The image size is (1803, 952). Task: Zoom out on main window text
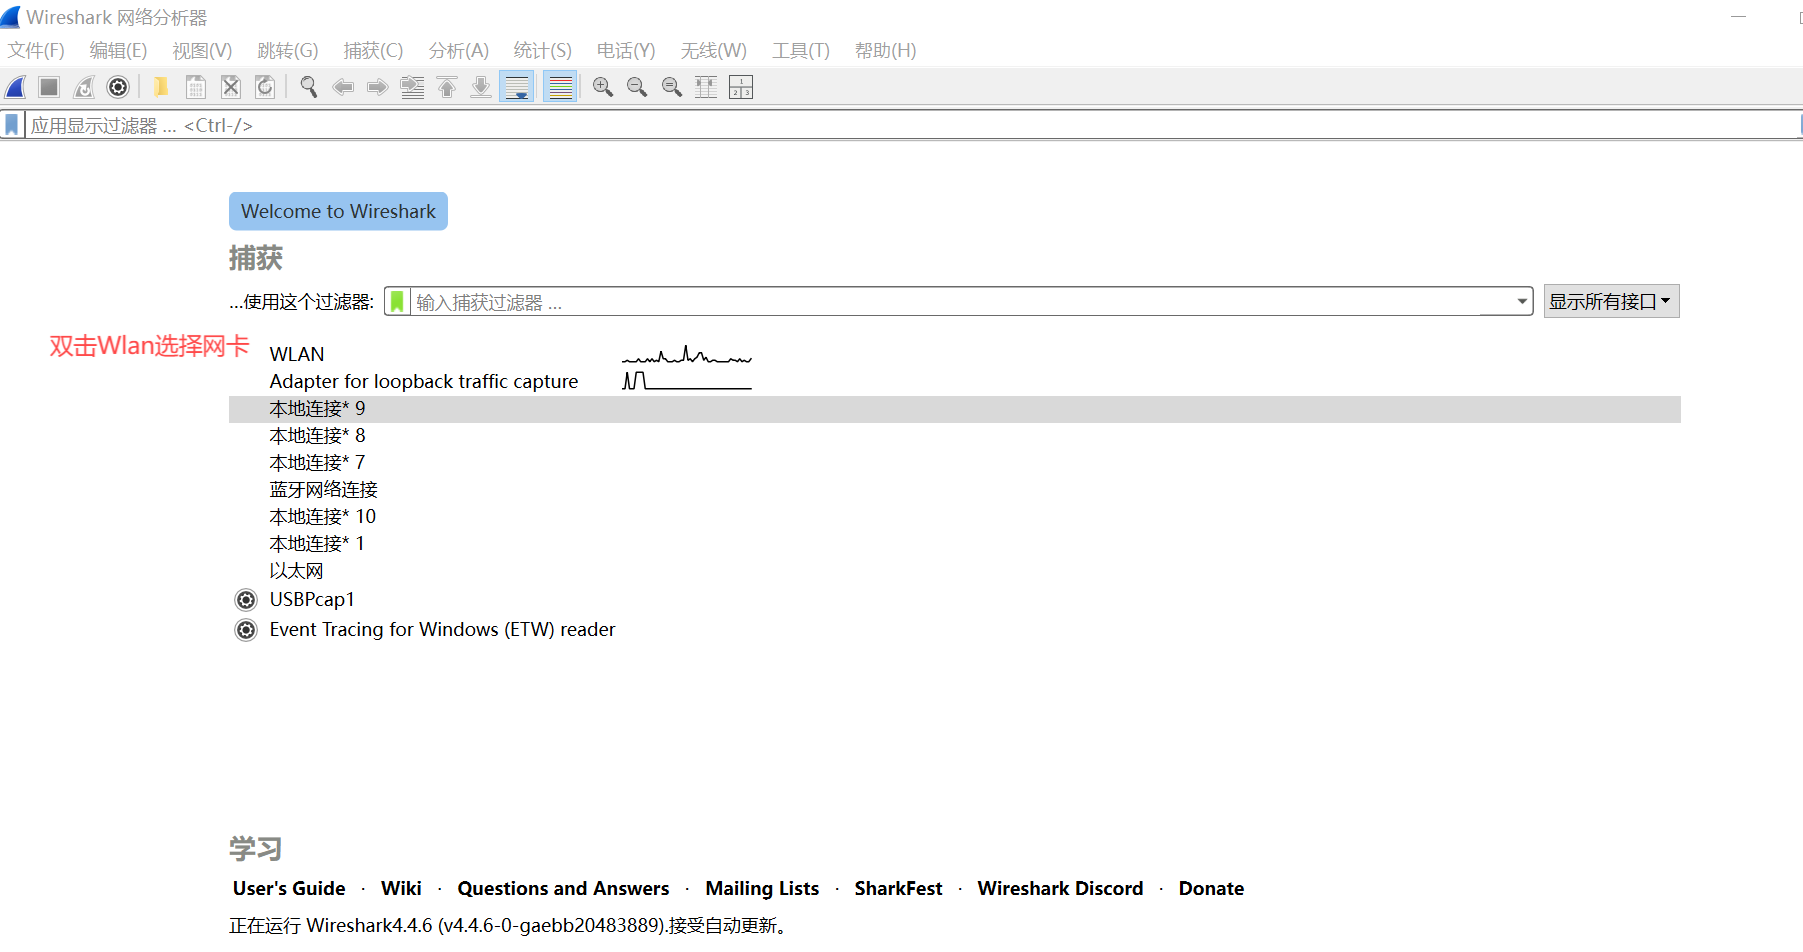[637, 87]
